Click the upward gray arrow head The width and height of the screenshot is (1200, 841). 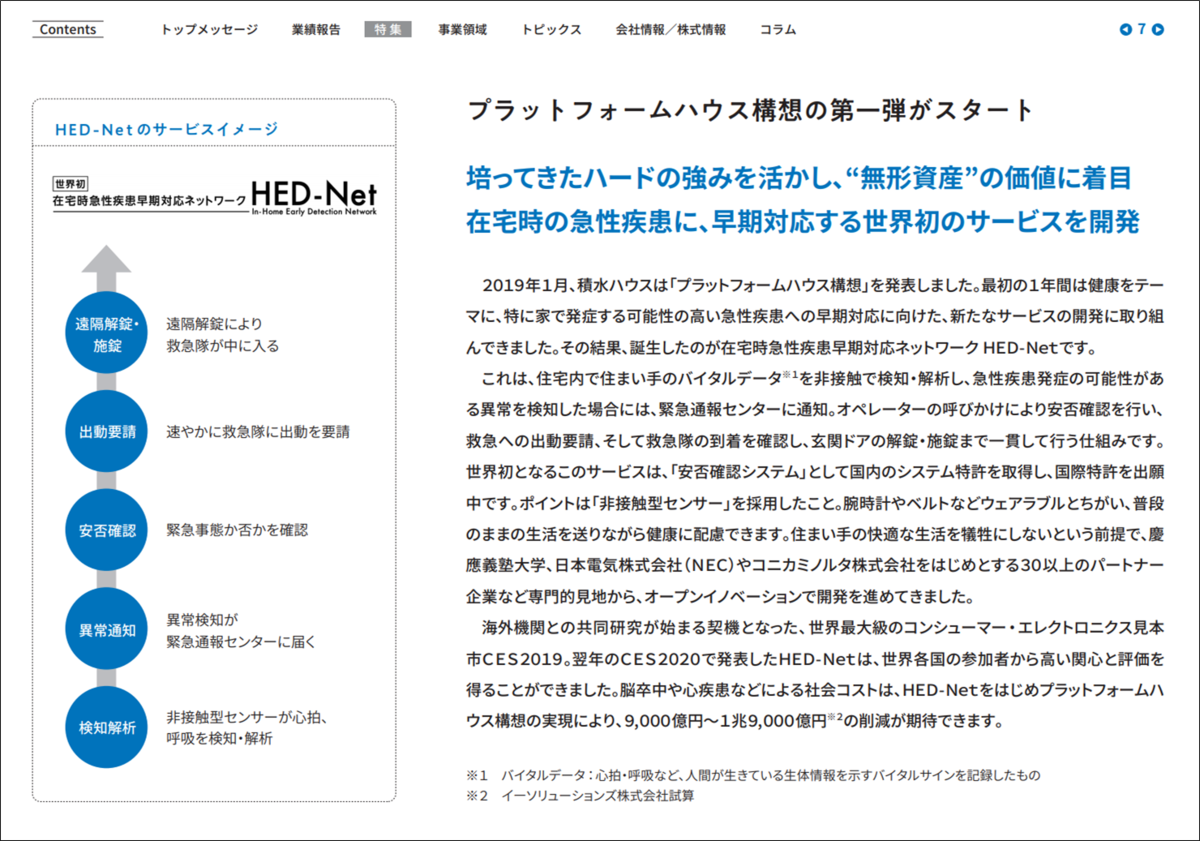[107, 260]
